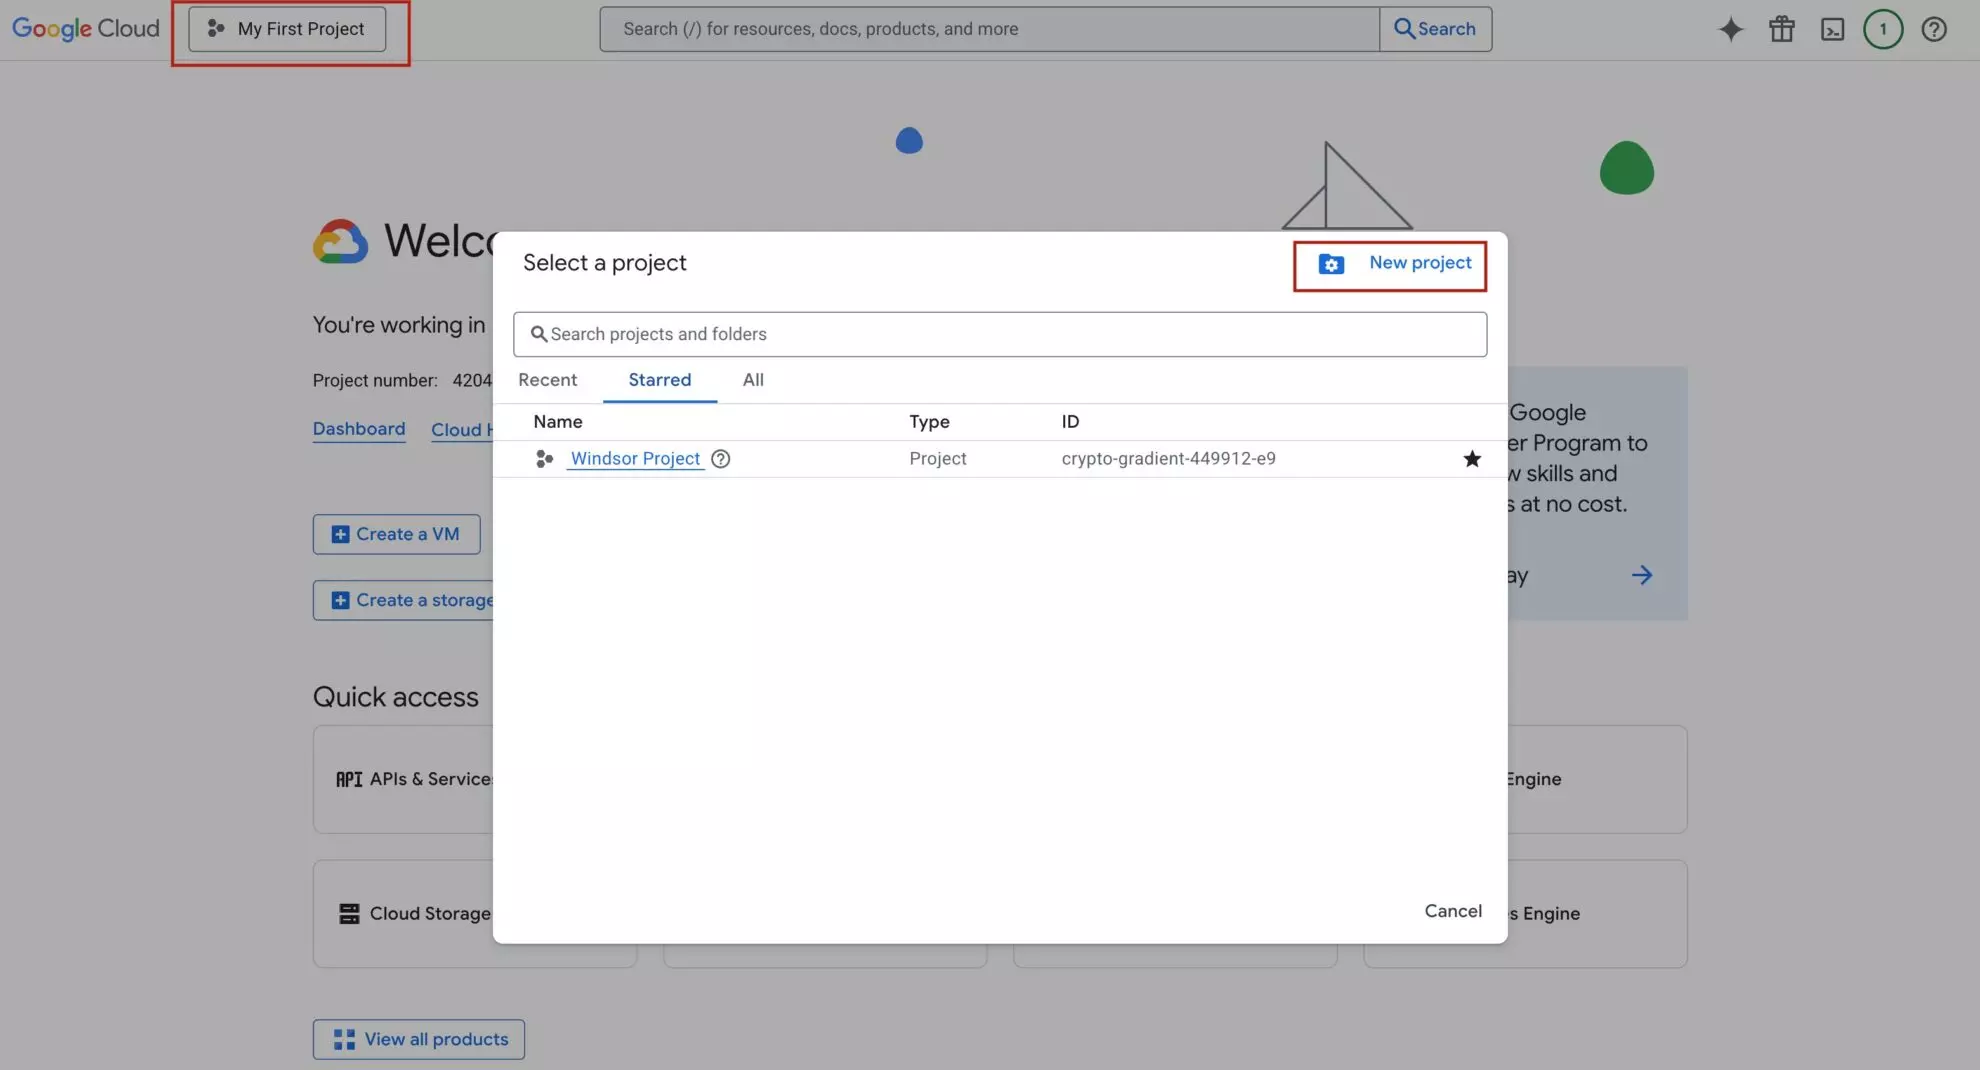The image size is (1980, 1070).
Task: Click the Google Cloud logo
Action: (x=85, y=29)
